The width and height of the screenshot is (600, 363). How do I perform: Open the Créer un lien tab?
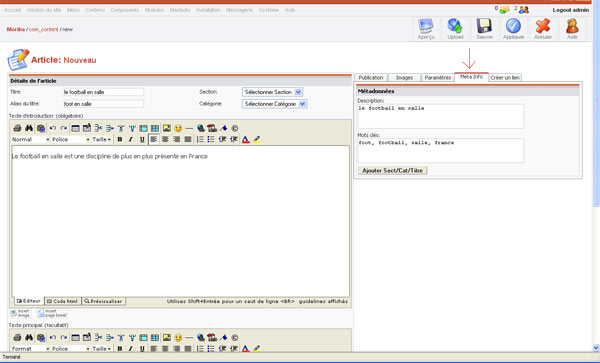pos(505,78)
